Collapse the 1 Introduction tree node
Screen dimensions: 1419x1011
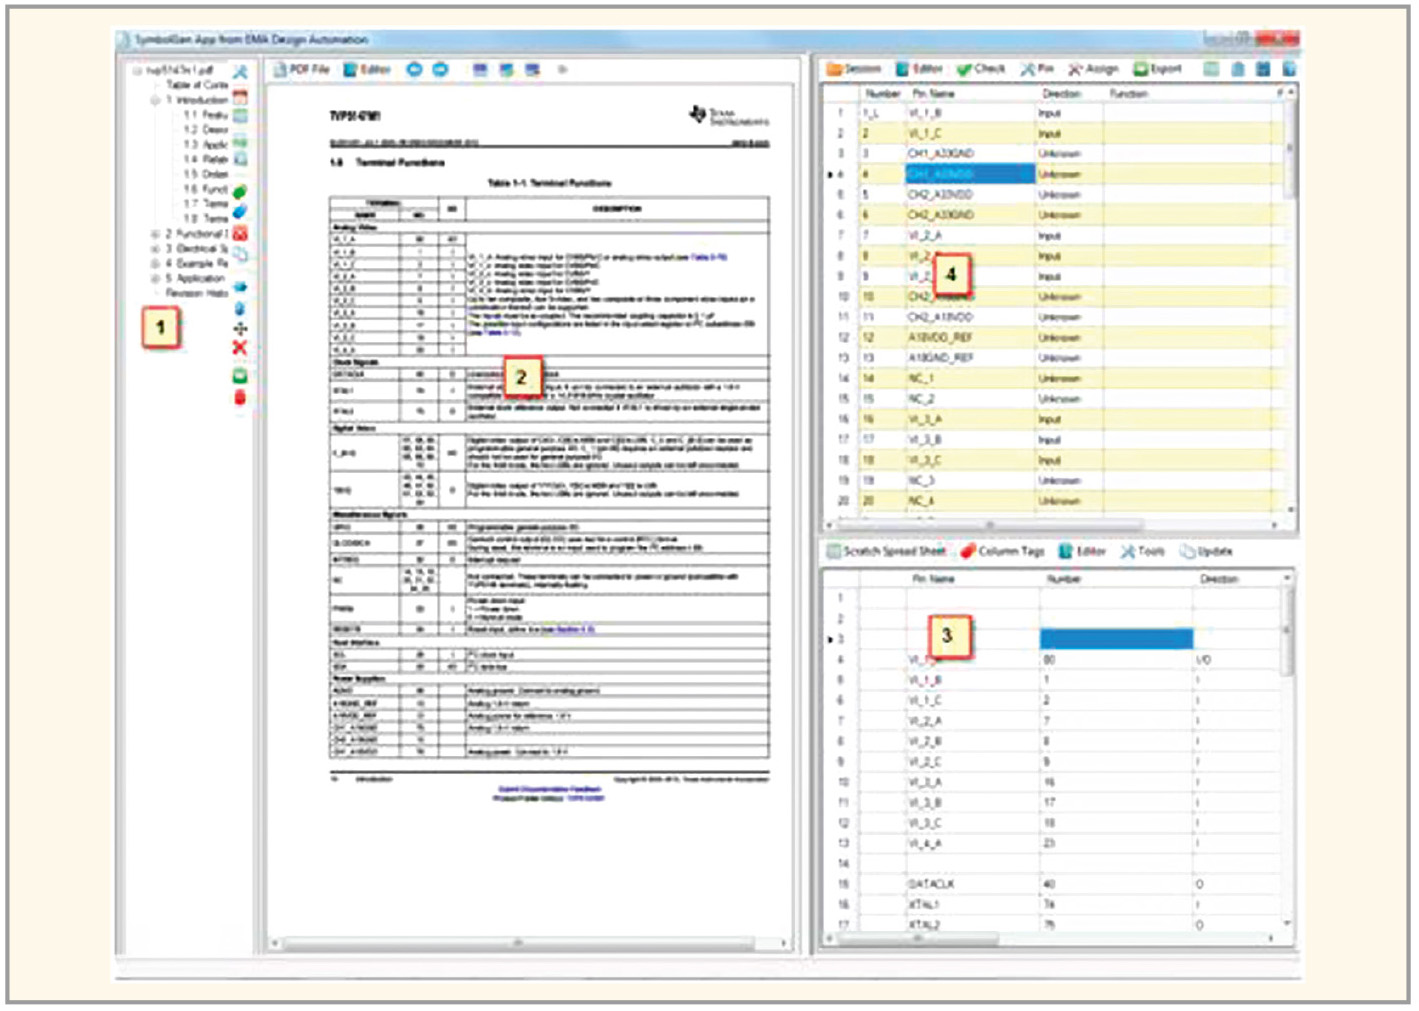(x=155, y=100)
